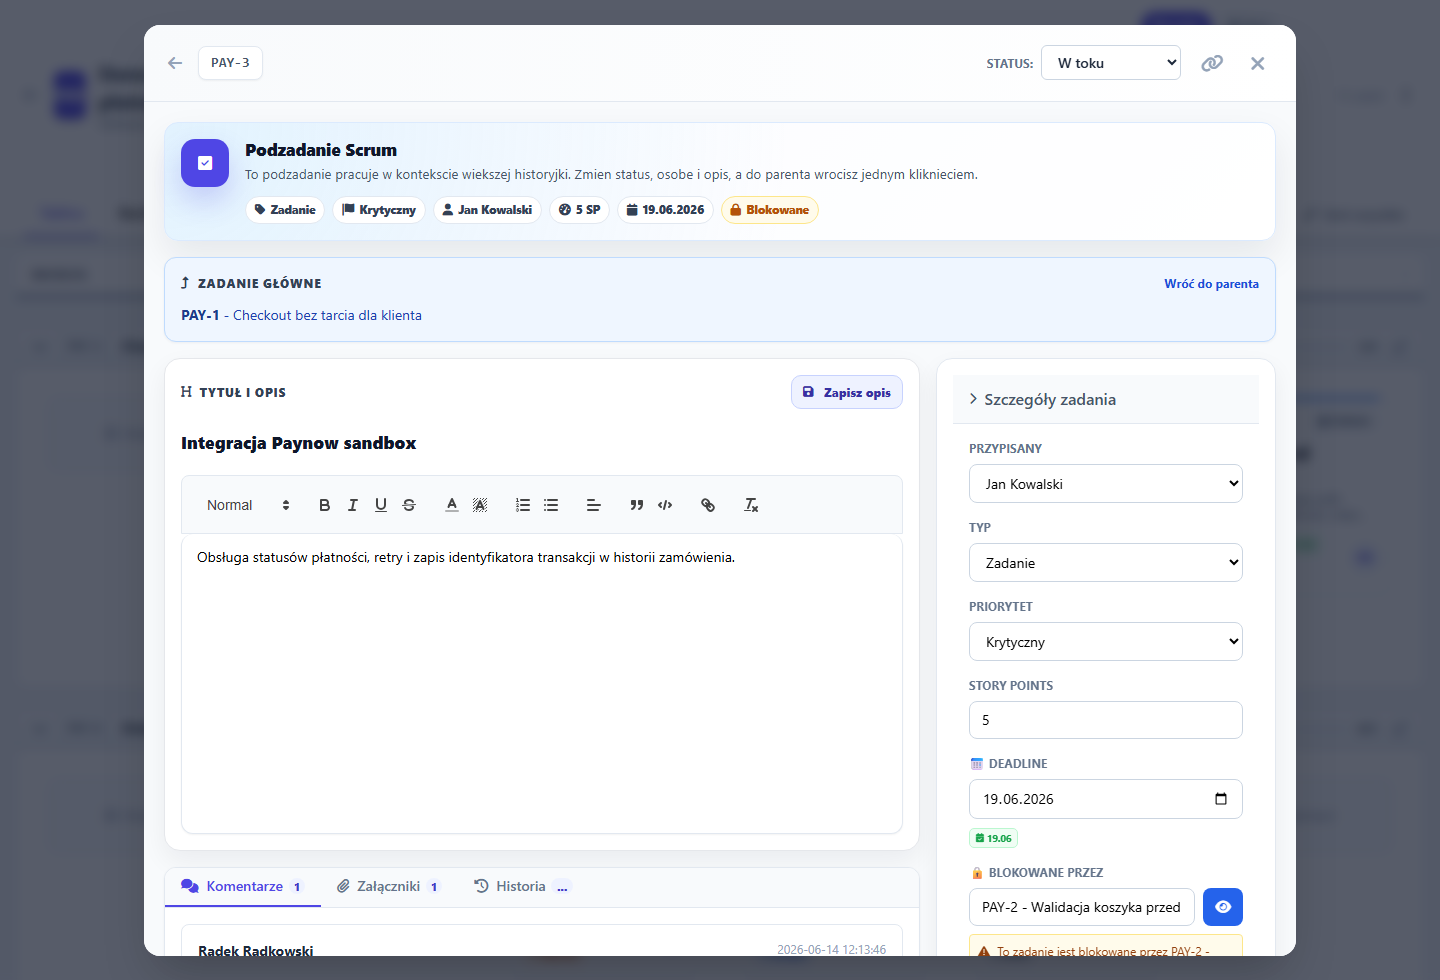1440x980 pixels.
Task: Toggle underline formatting
Action: coord(380,505)
